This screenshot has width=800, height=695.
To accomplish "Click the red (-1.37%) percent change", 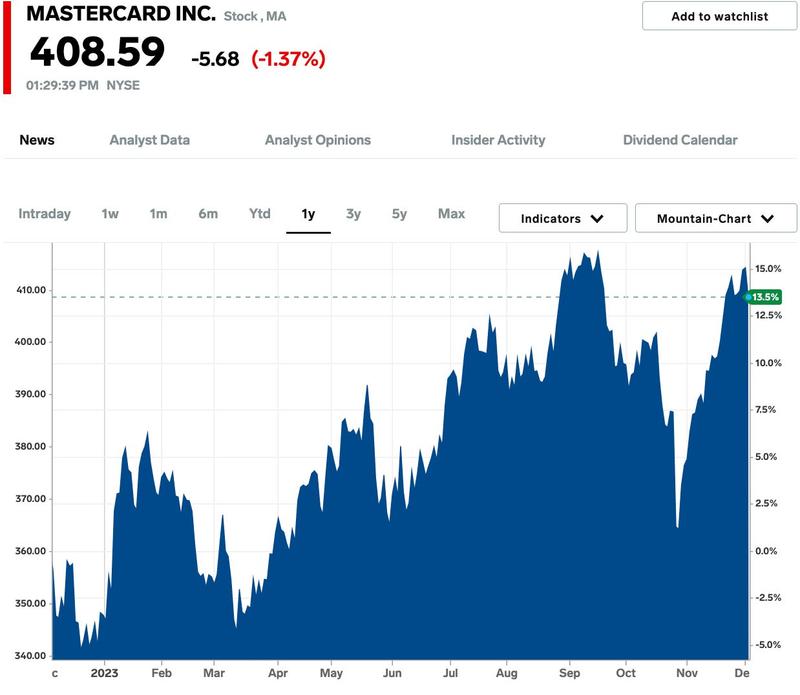I will tap(288, 59).
